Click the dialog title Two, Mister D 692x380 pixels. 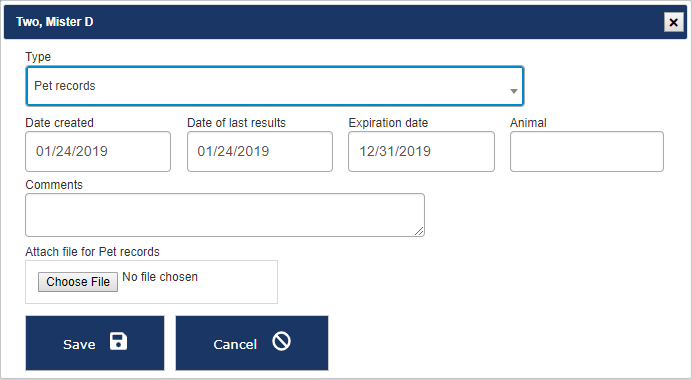[55, 22]
